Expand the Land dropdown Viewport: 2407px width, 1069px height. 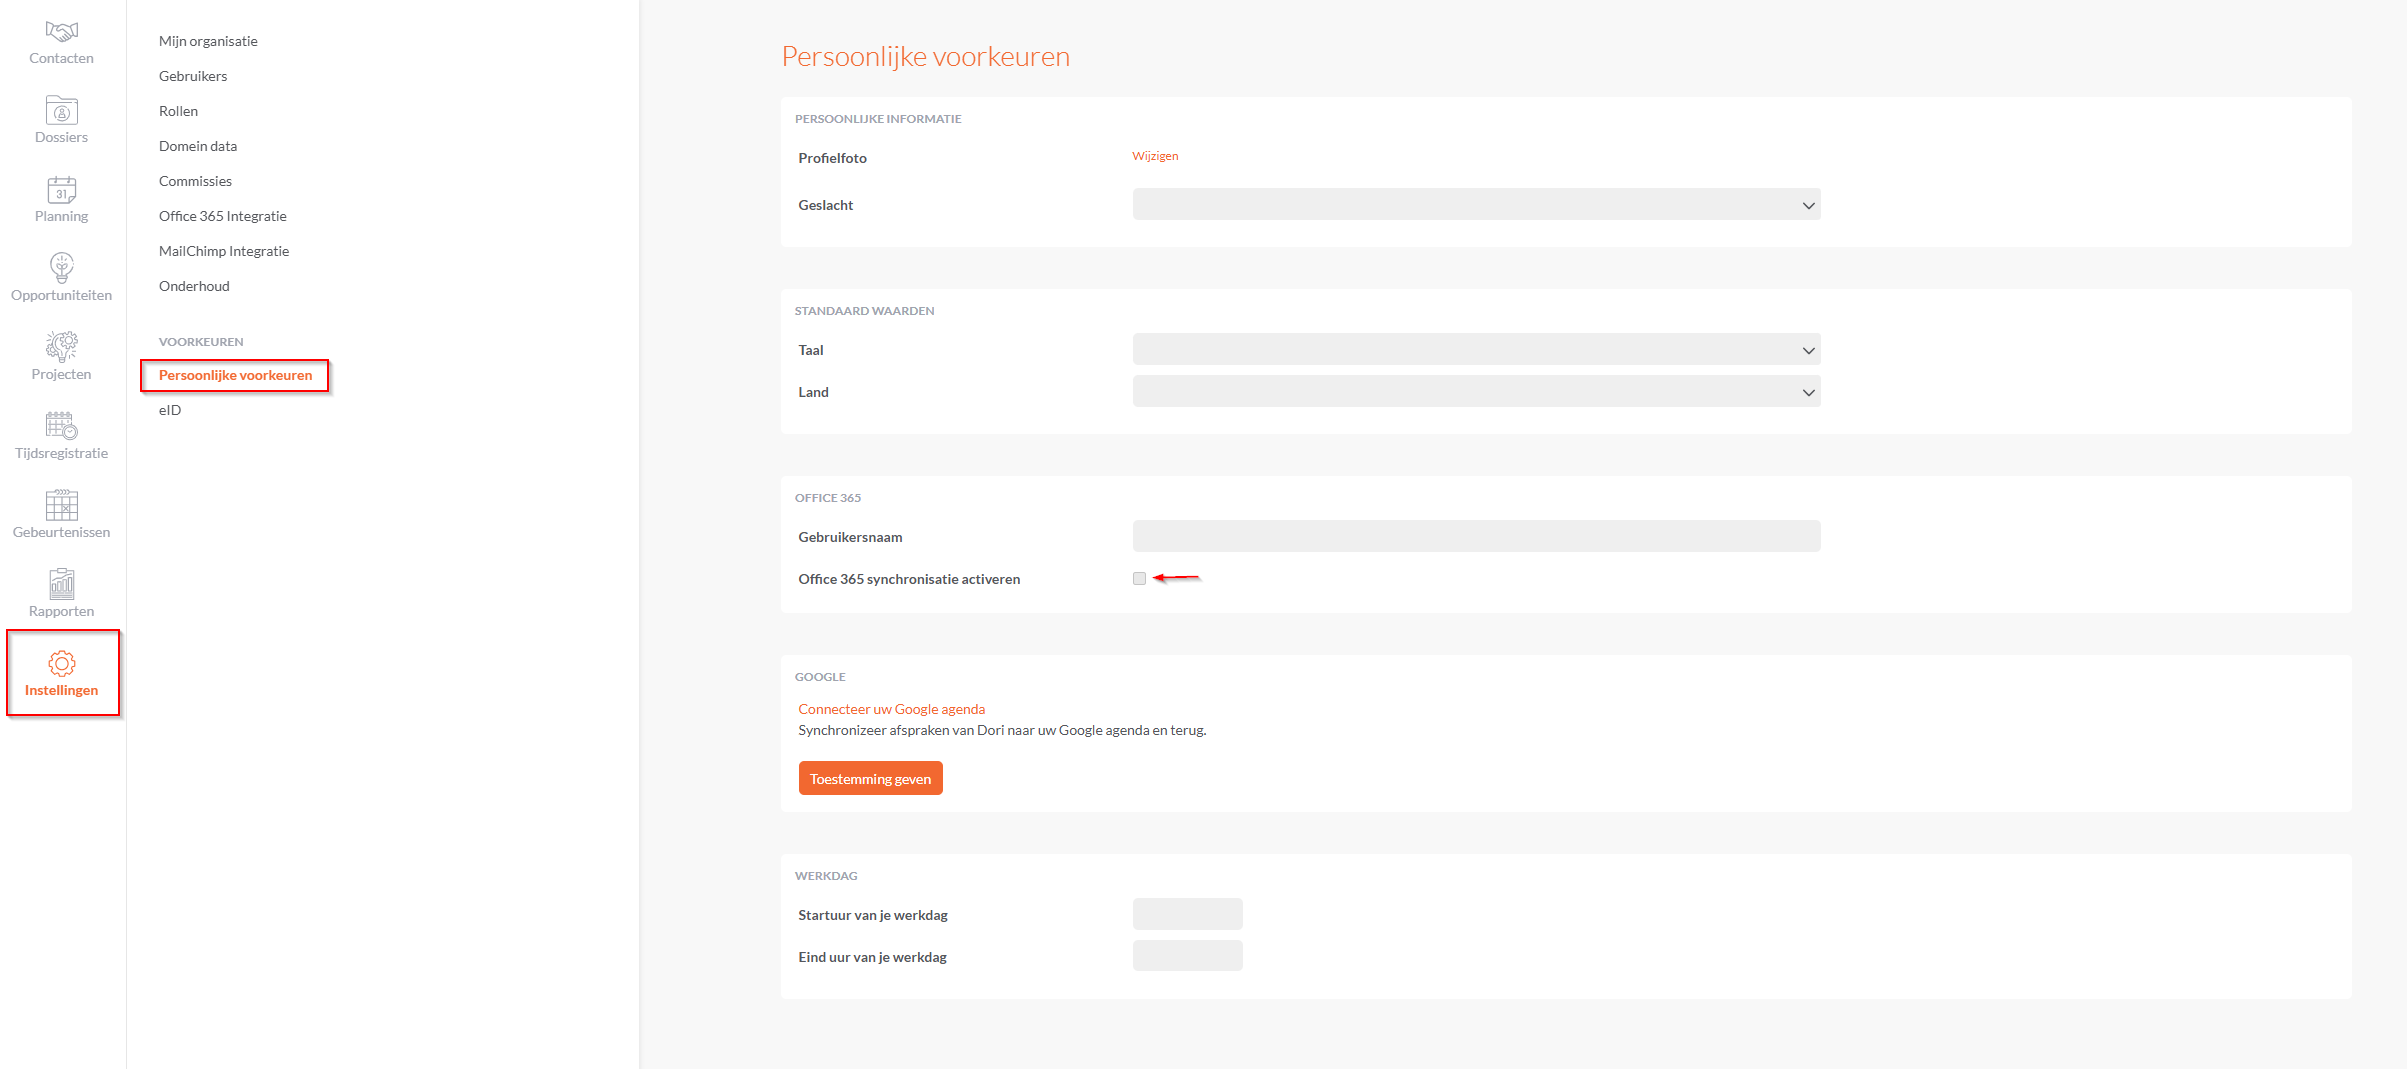click(1476, 392)
